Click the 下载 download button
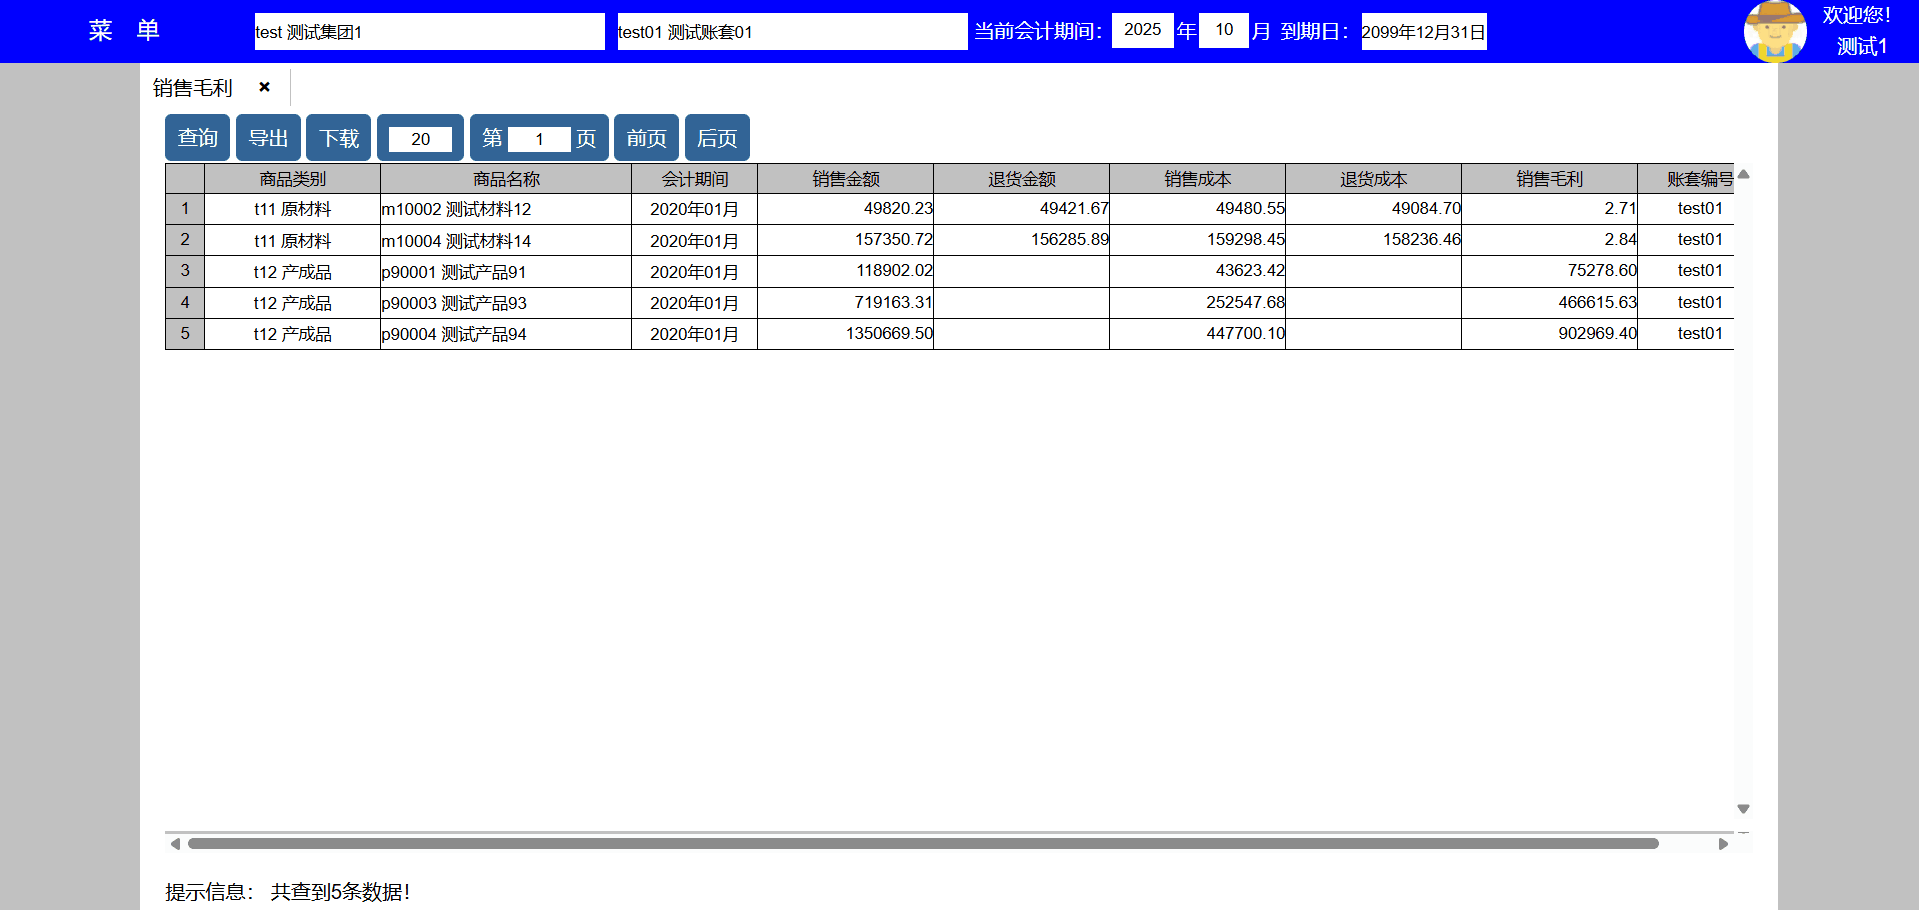1919x910 pixels. pos(338,138)
